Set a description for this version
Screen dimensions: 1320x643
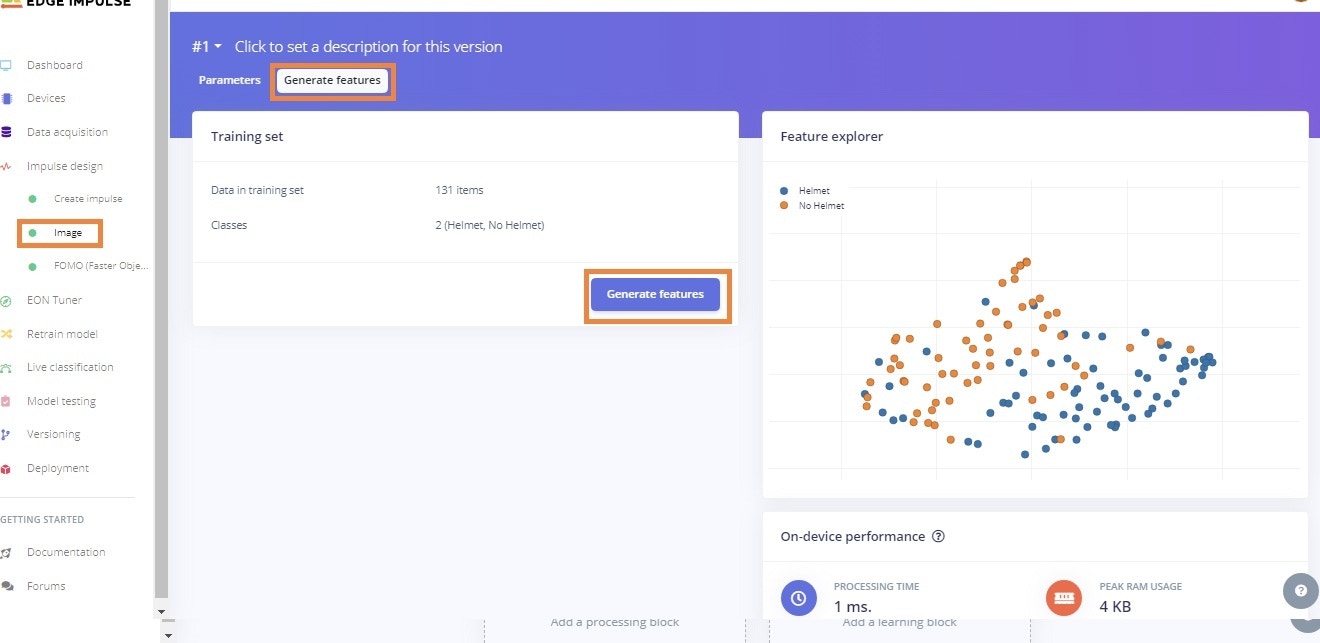coord(368,47)
